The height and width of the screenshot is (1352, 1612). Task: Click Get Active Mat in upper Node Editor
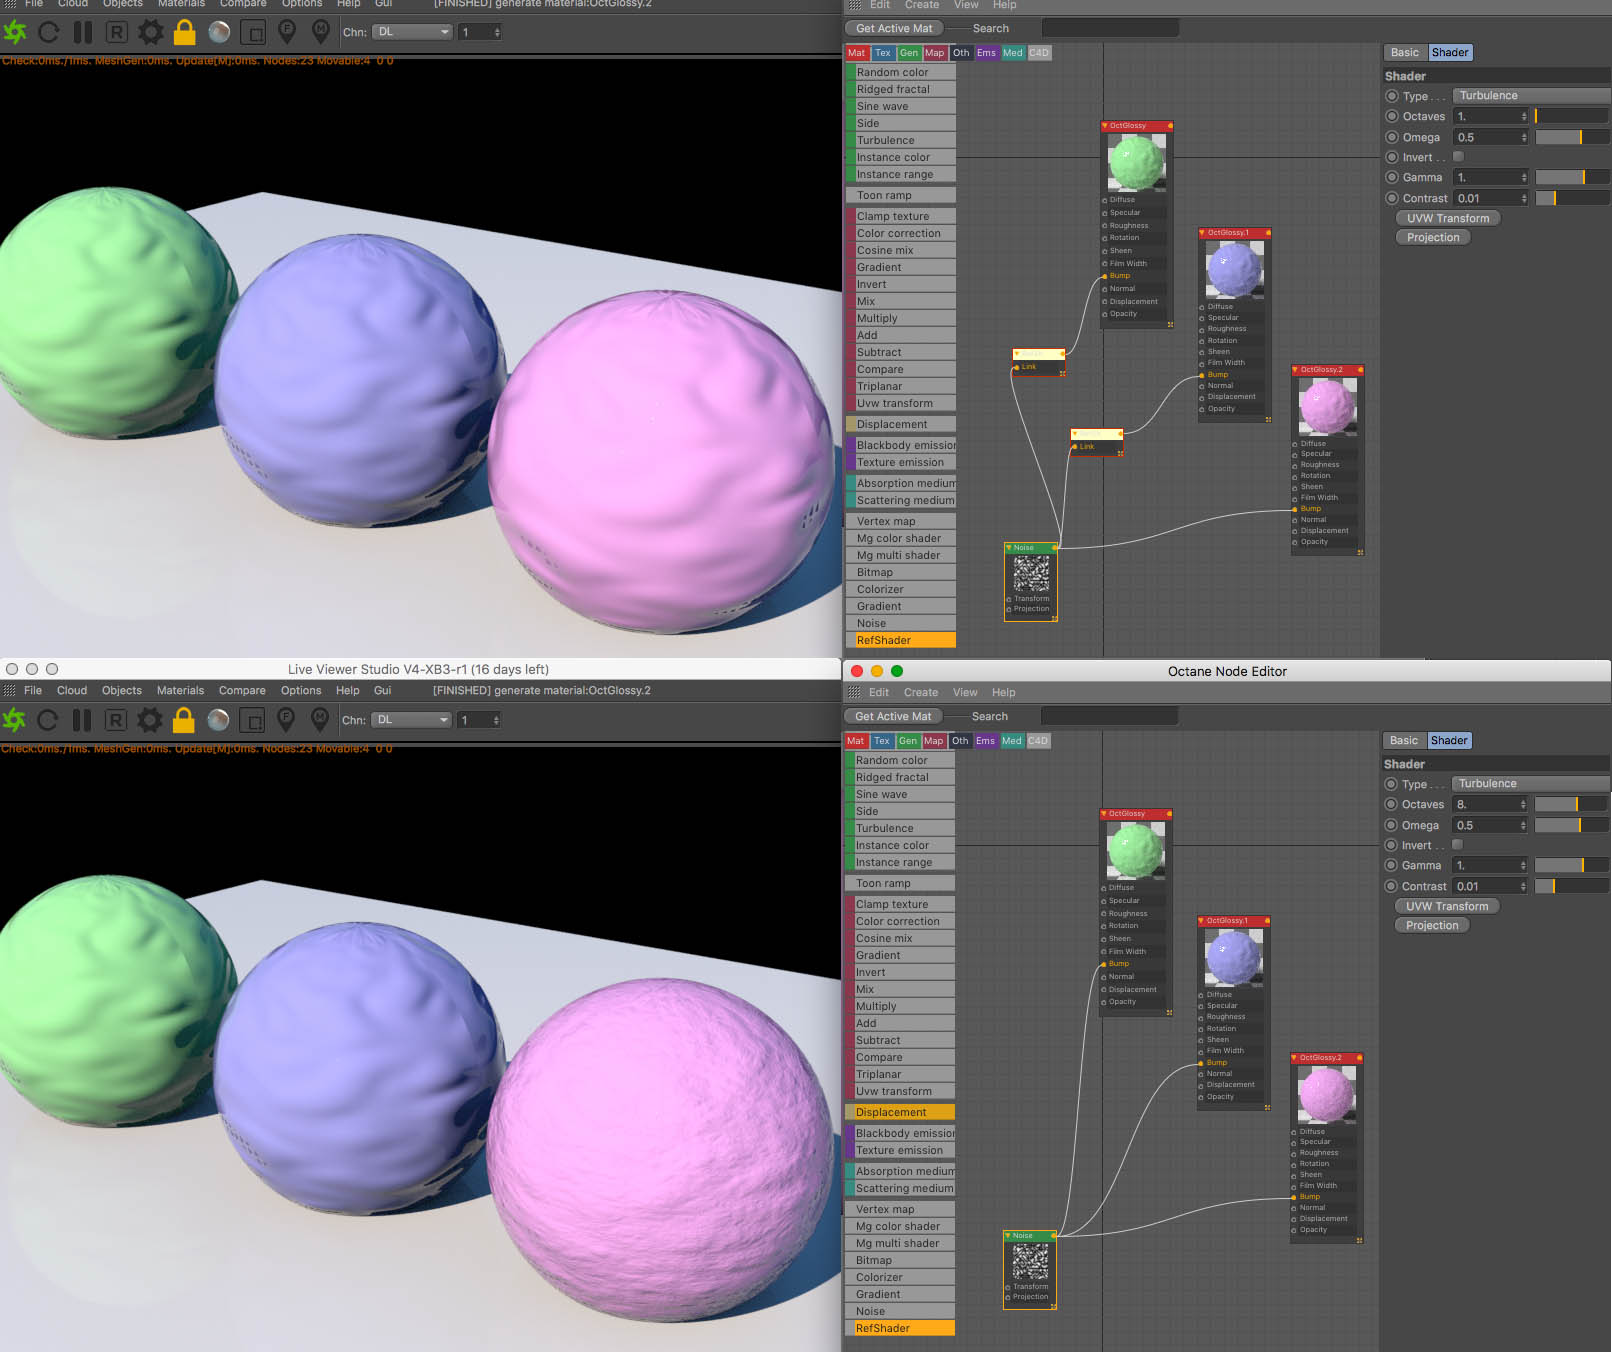click(x=894, y=28)
